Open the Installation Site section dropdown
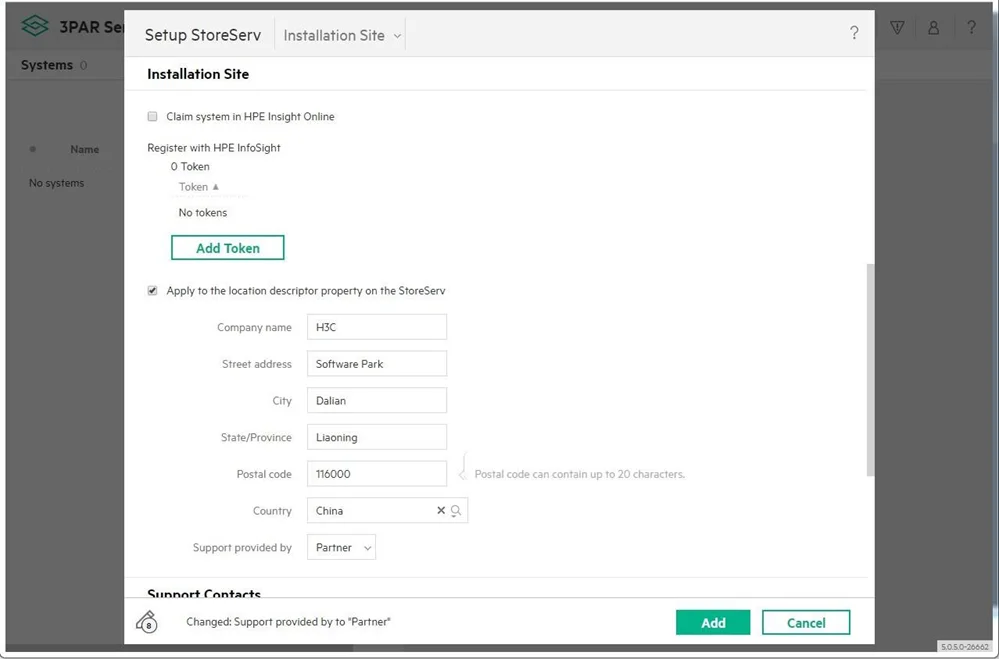This screenshot has height=659, width=999. (342, 36)
